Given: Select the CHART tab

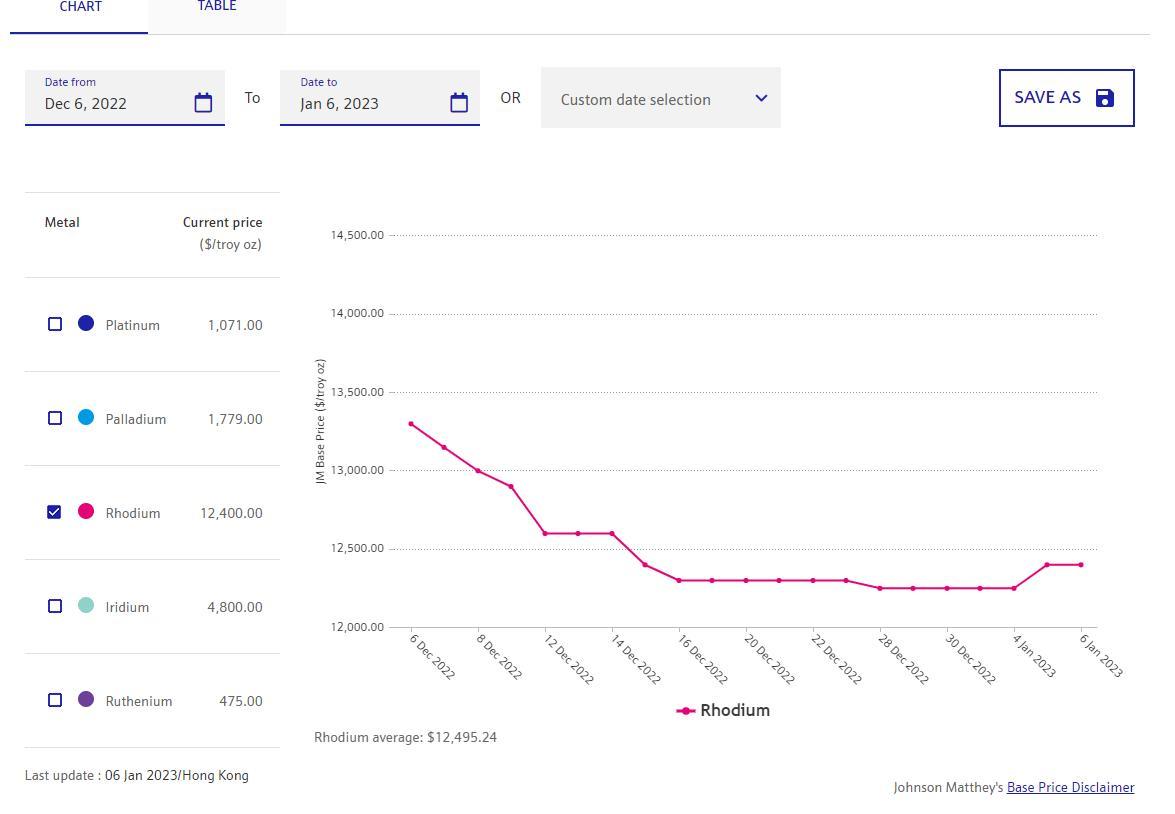Looking at the screenshot, I should tap(80, 7).
